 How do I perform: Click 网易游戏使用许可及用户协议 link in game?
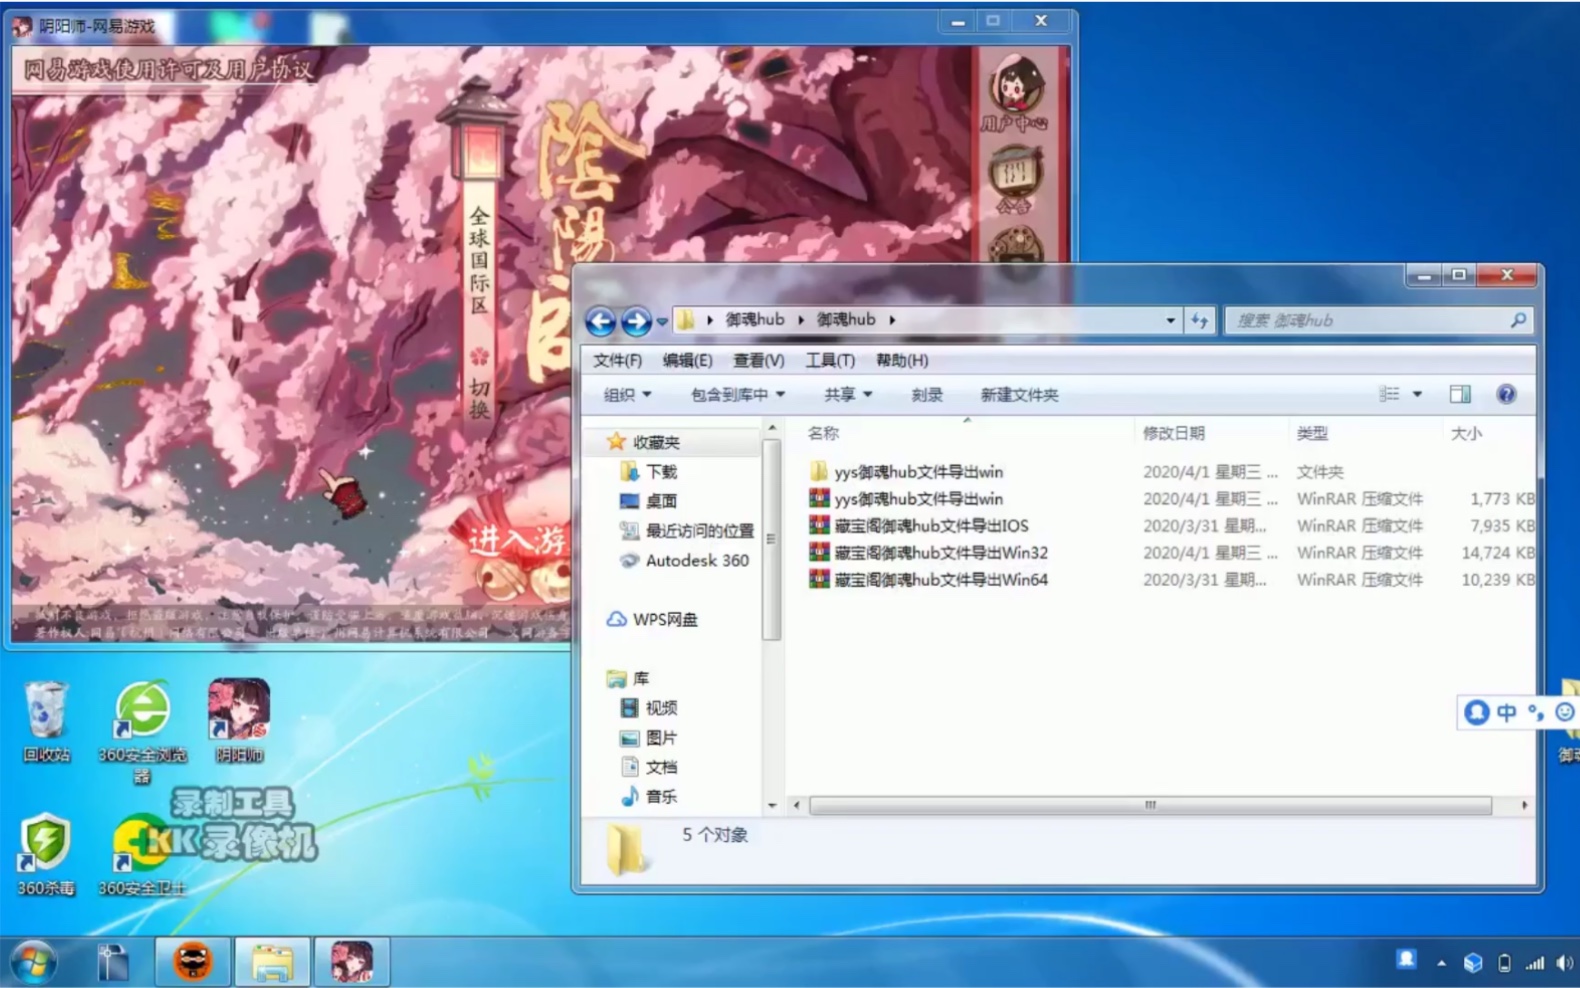coord(168,69)
